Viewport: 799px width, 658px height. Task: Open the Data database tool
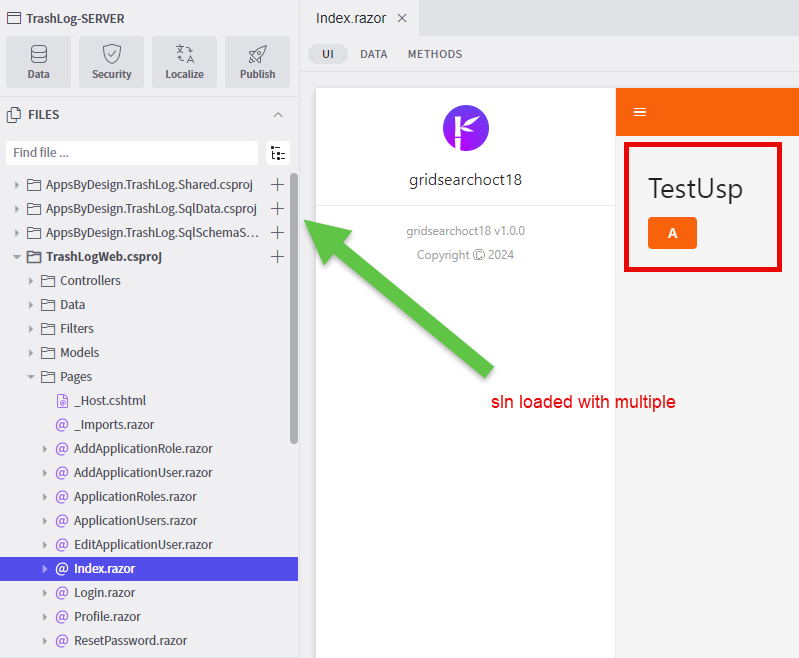[38, 62]
